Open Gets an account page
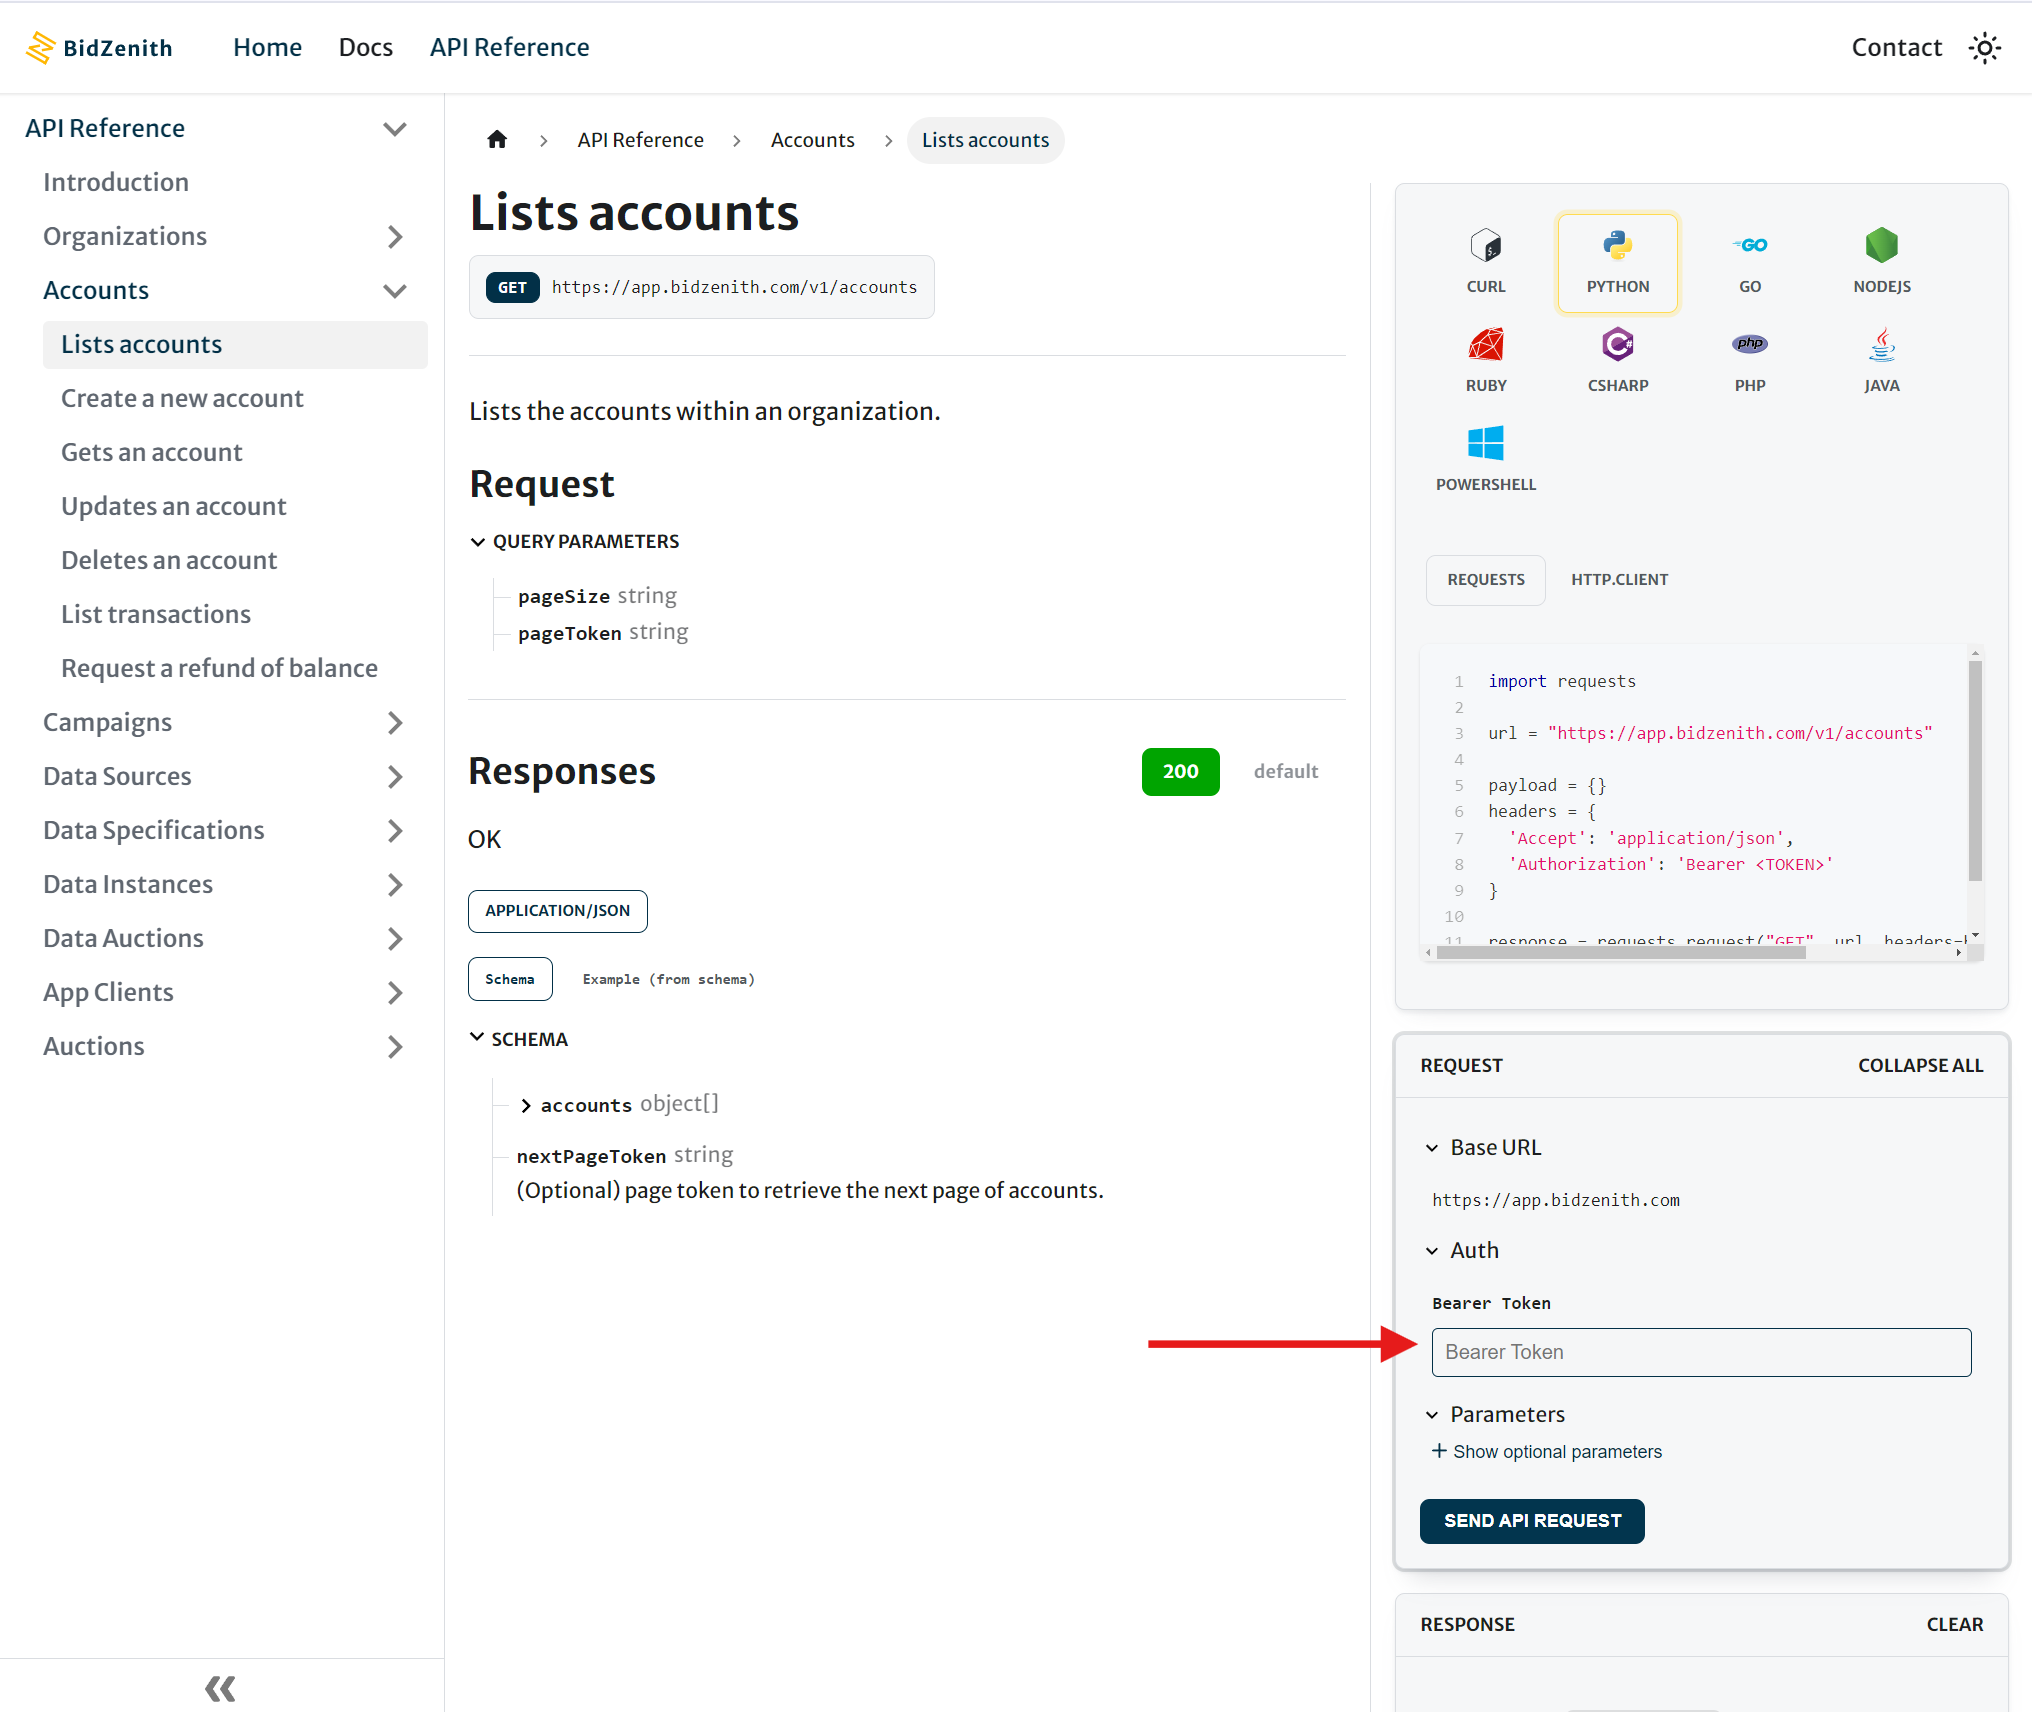 point(152,452)
